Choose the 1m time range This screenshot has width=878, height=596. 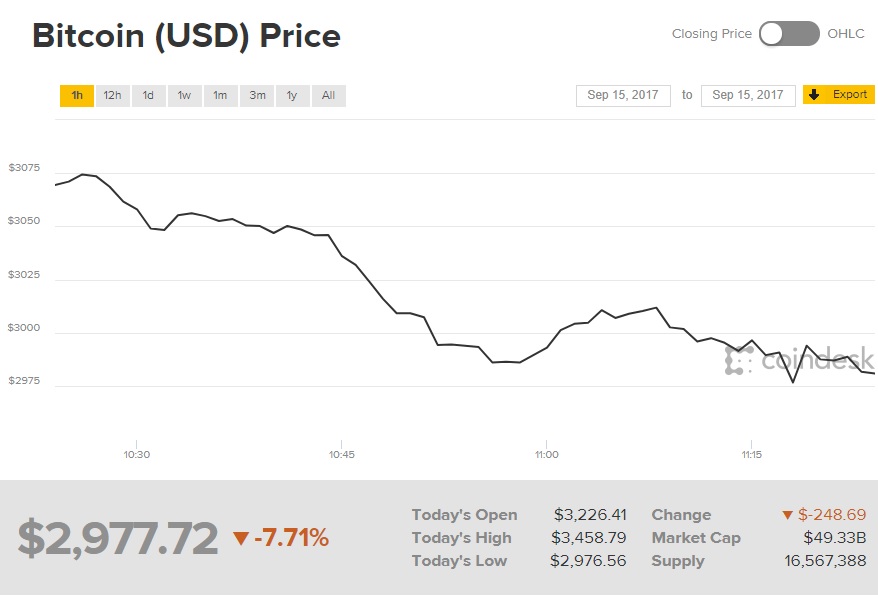(x=220, y=95)
